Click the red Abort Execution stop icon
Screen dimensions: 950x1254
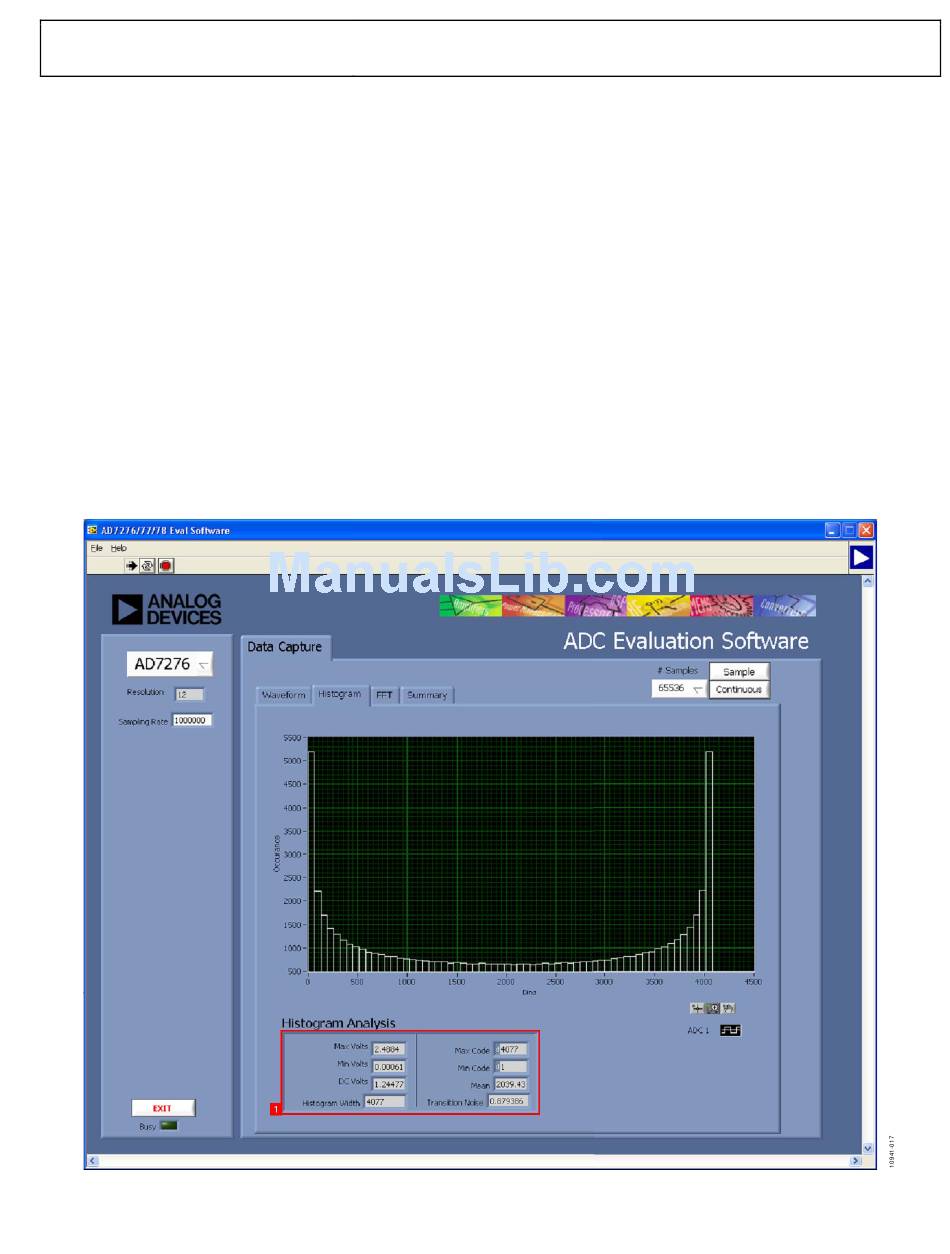(x=165, y=565)
